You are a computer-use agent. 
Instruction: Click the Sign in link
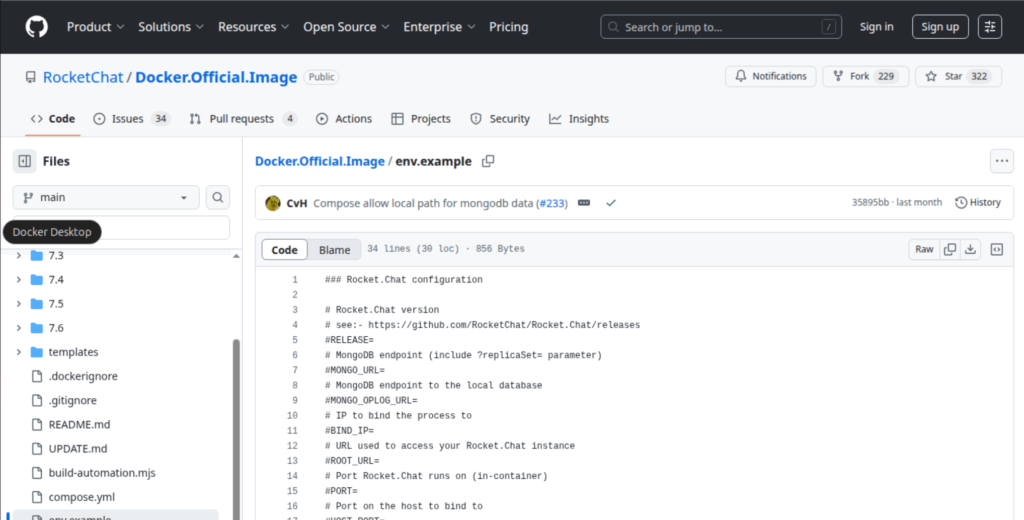click(876, 27)
